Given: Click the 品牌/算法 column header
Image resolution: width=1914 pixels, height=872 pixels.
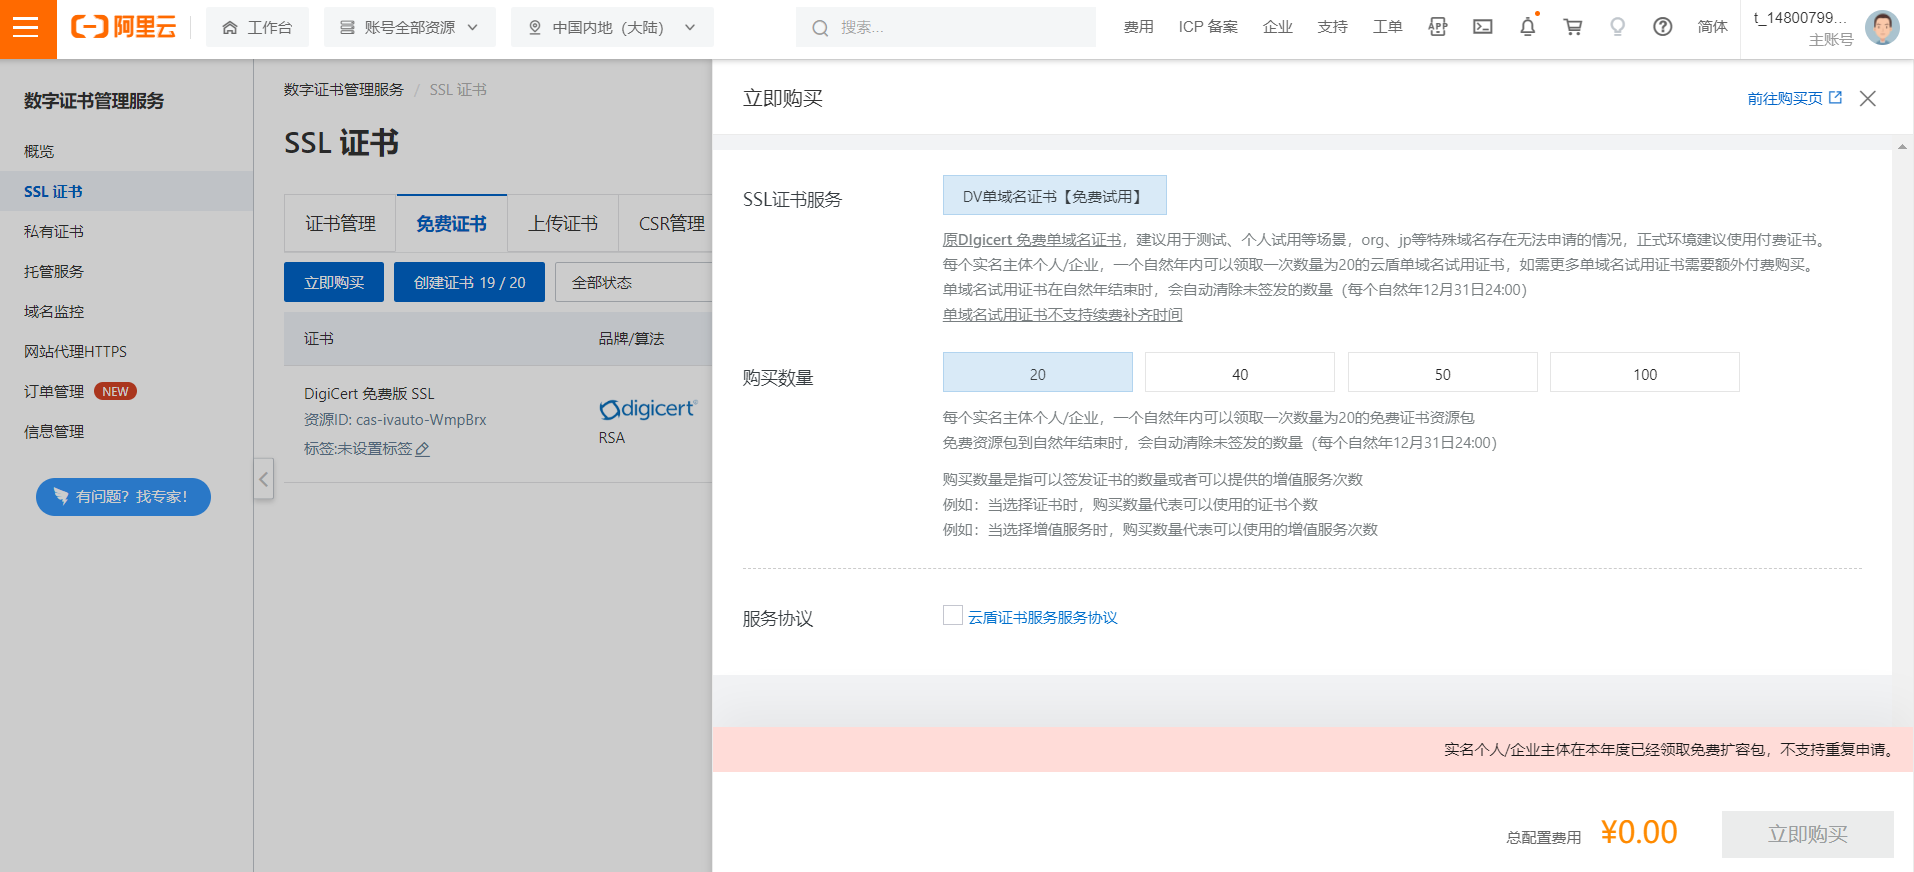Looking at the screenshot, I should [631, 339].
